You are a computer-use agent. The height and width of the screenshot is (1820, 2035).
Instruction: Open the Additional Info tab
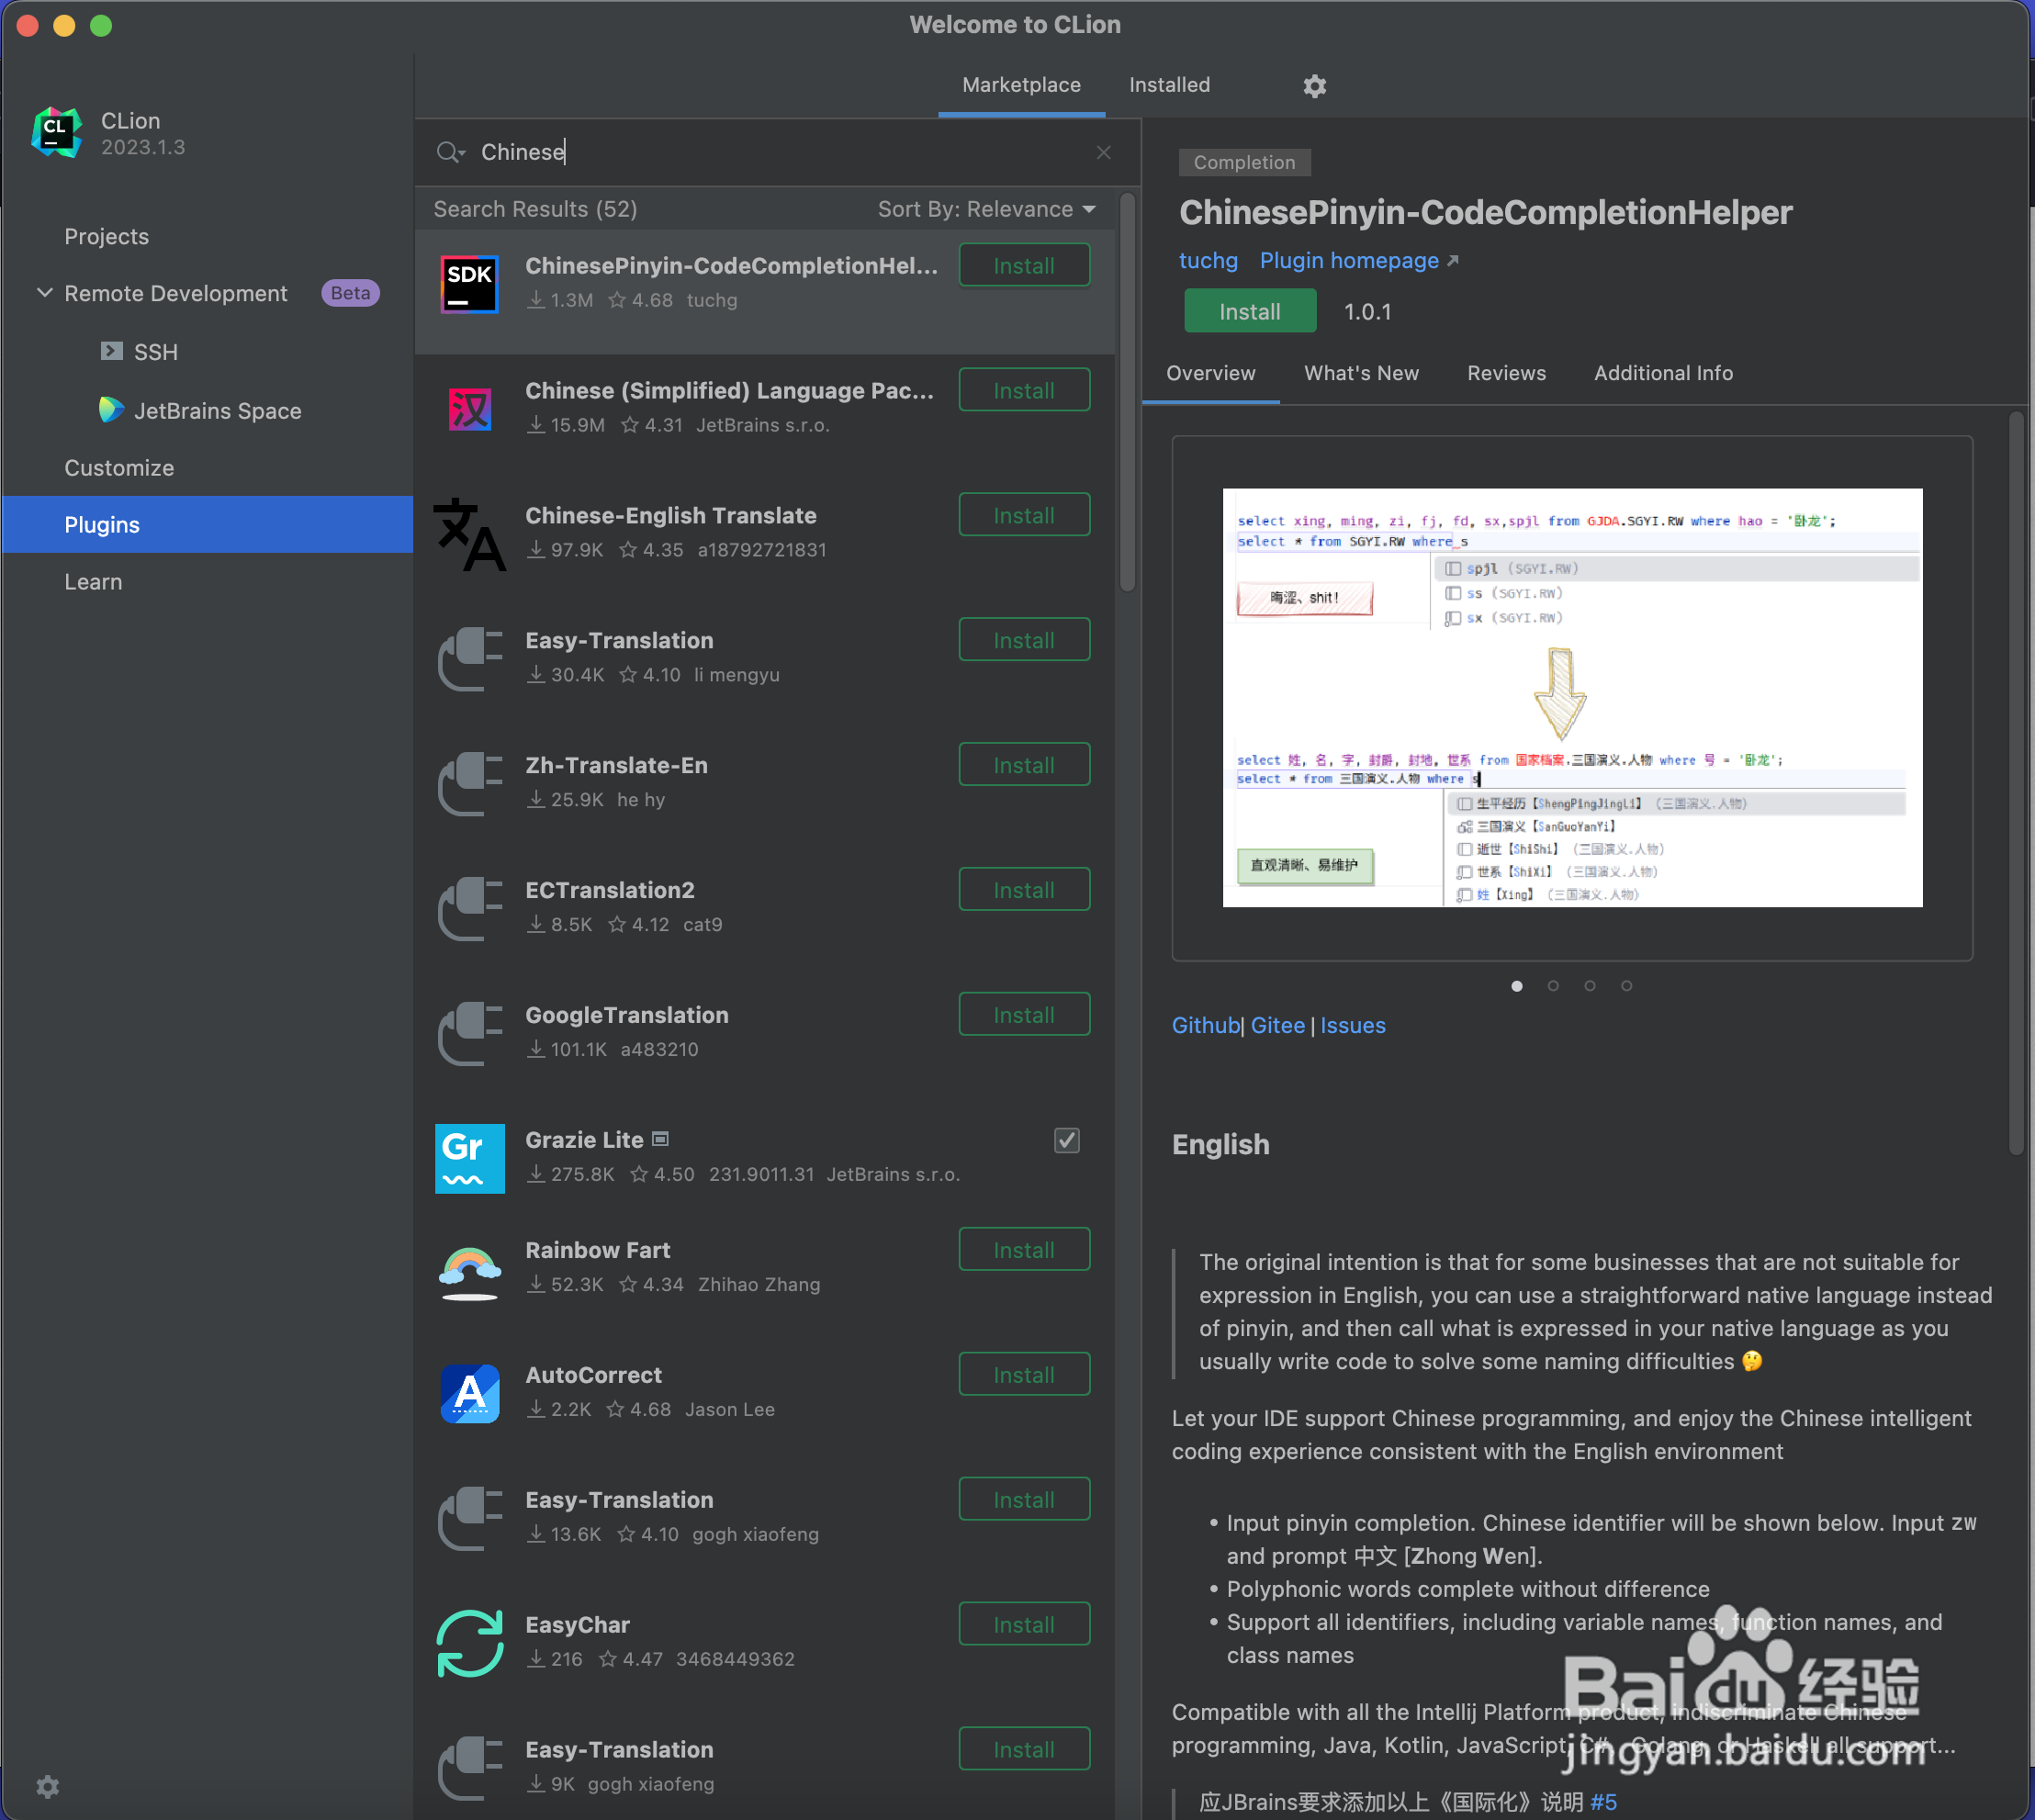(x=1663, y=373)
